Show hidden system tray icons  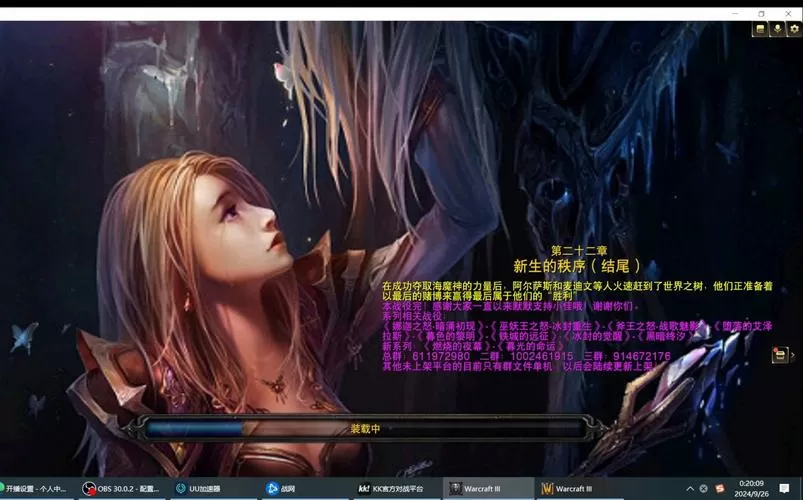690,489
